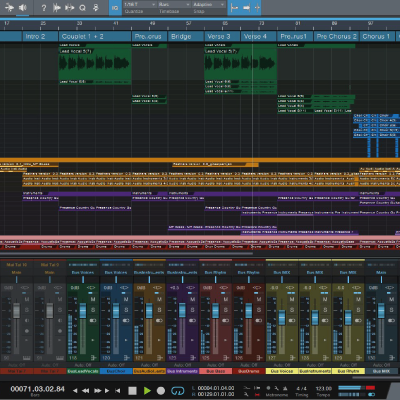The height and width of the screenshot is (400, 400).
Task: Open the Timebase Bars dropdown
Action: [174, 4]
